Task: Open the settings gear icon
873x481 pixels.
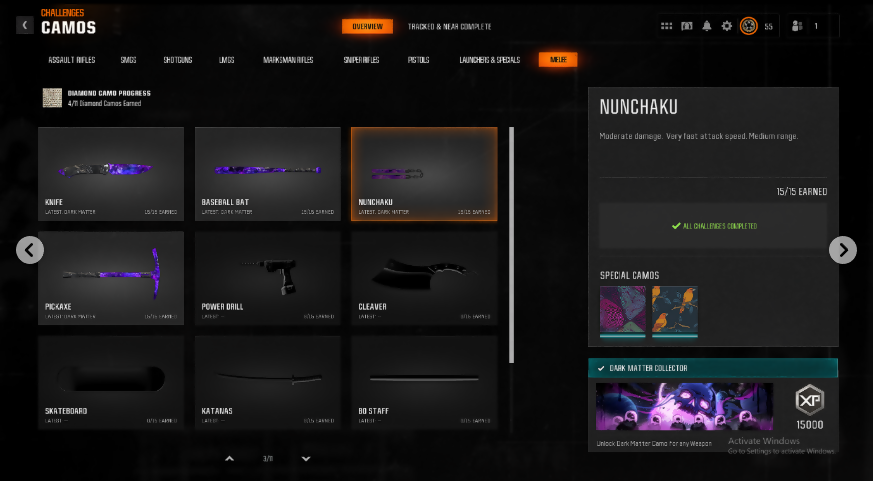Action: (727, 26)
